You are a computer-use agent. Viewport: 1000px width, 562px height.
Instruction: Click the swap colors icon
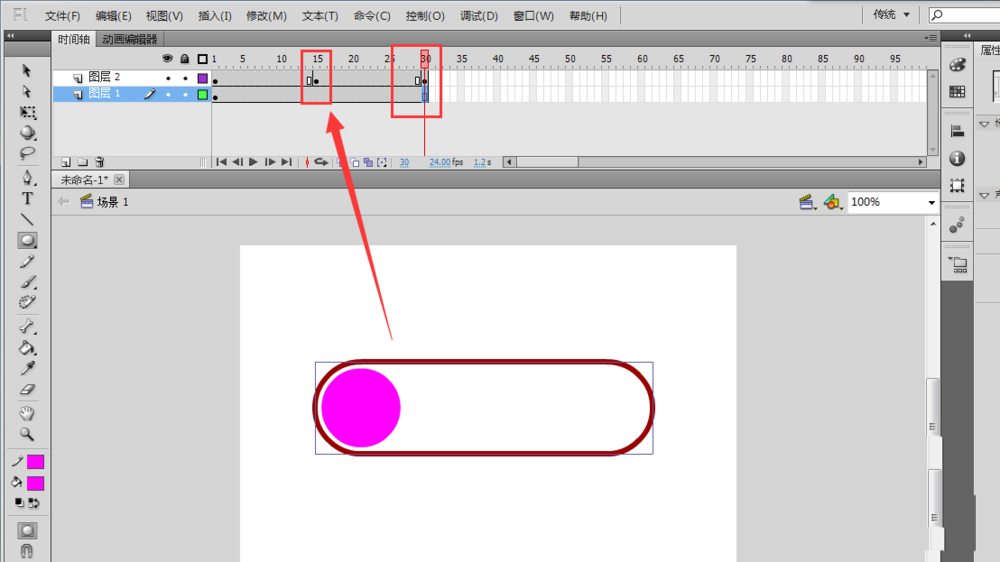tap(34, 503)
